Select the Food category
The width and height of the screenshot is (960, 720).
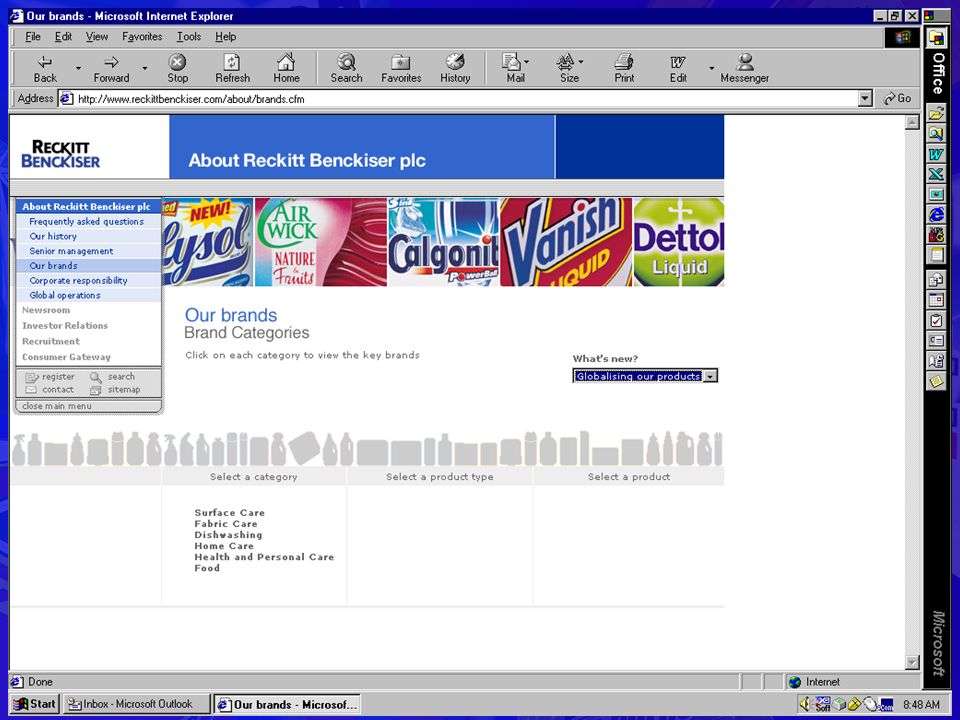tap(207, 568)
